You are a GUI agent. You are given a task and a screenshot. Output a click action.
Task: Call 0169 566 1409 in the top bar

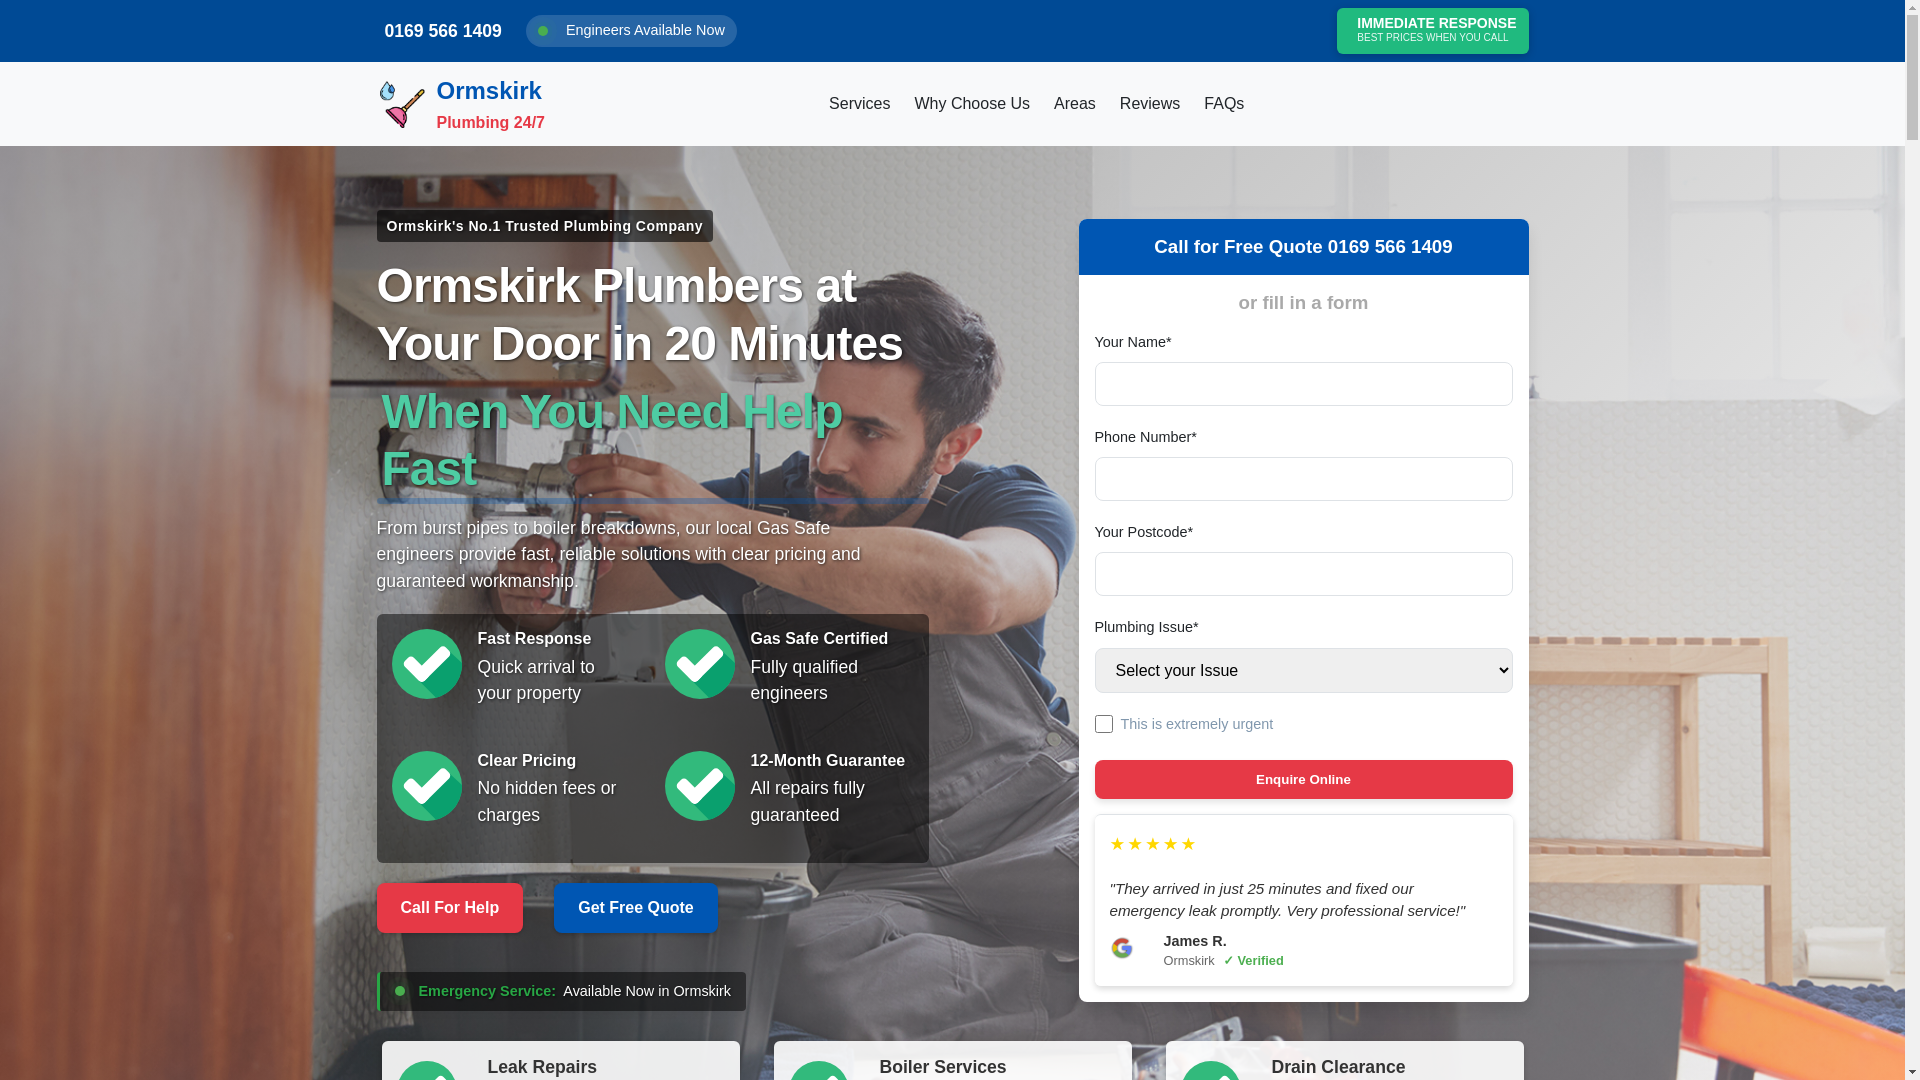click(443, 31)
